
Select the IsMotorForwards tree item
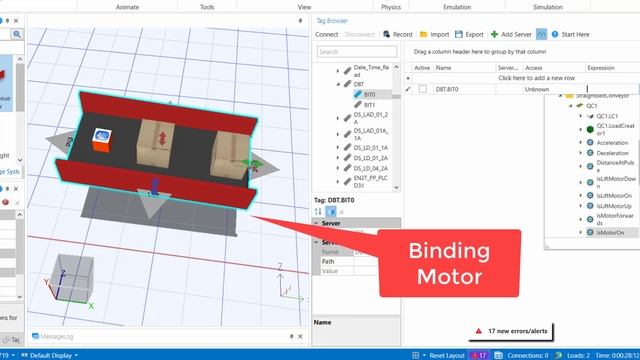click(x=615, y=219)
